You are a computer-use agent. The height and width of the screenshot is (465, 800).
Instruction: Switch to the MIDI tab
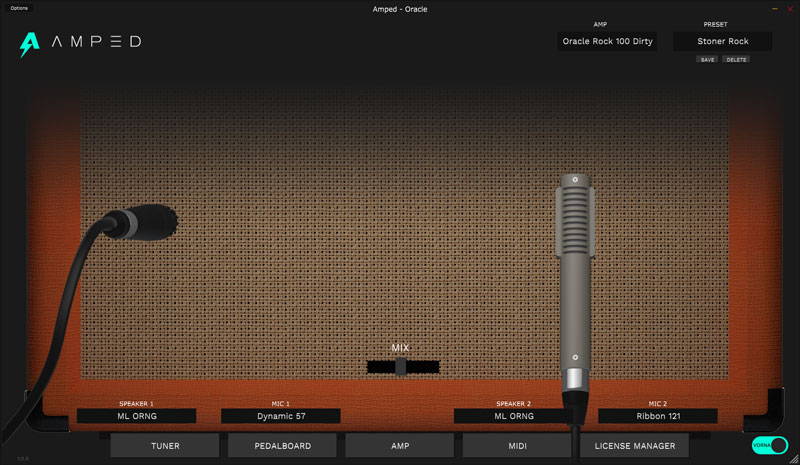click(517, 446)
